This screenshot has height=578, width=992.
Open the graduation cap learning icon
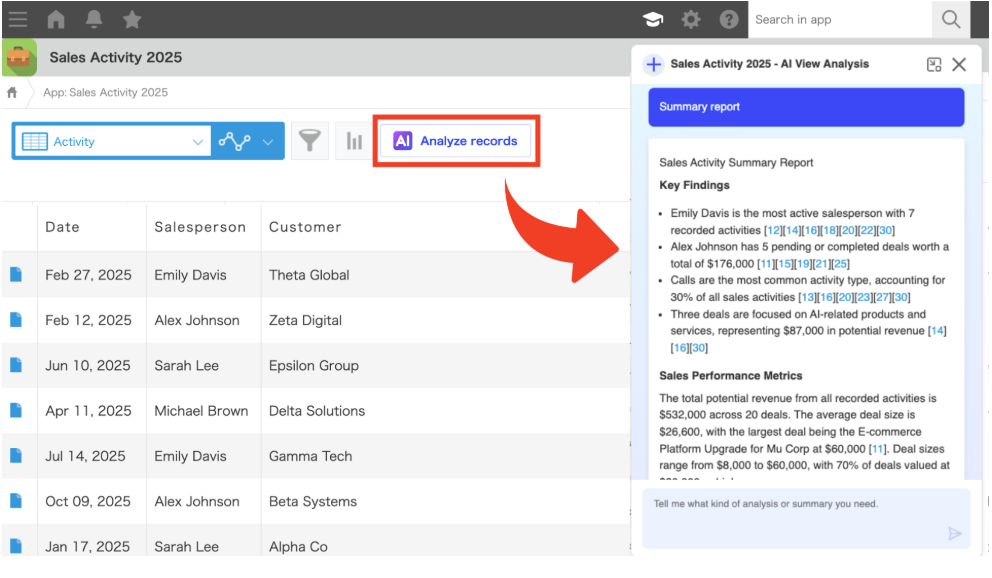click(653, 19)
